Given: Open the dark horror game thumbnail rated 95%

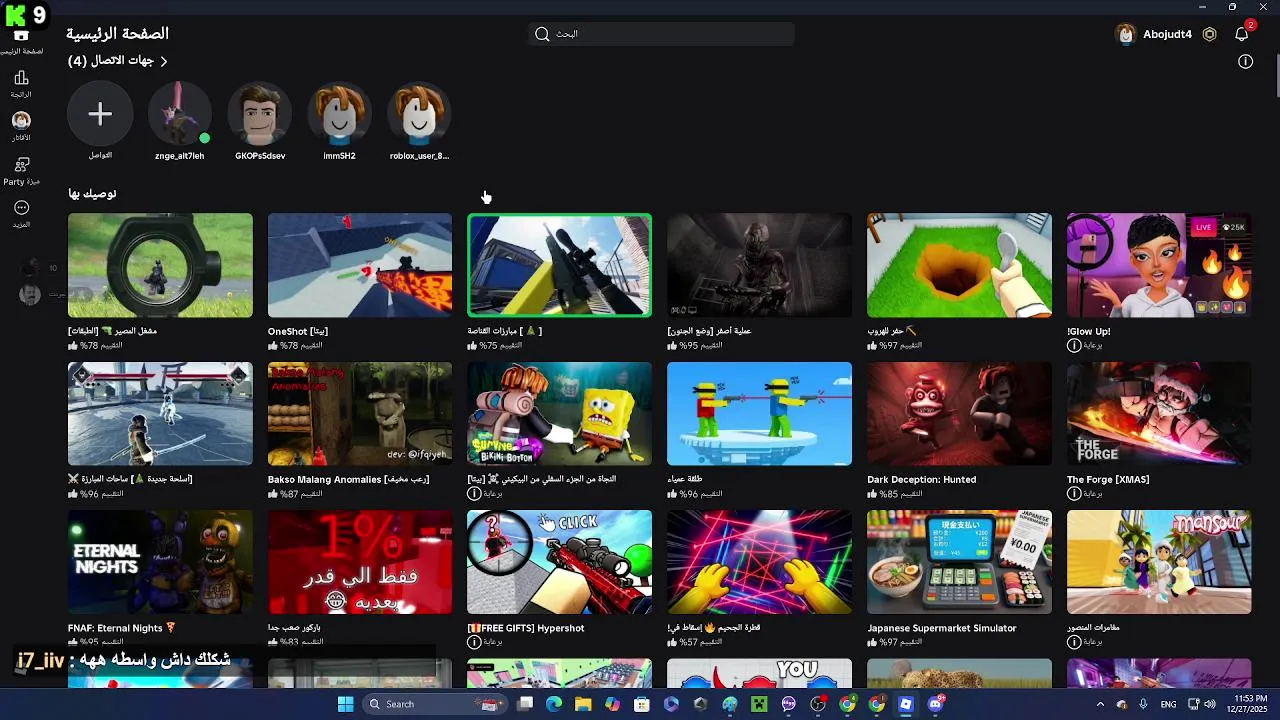Looking at the screenshot, I should click(x=760, y=265).
